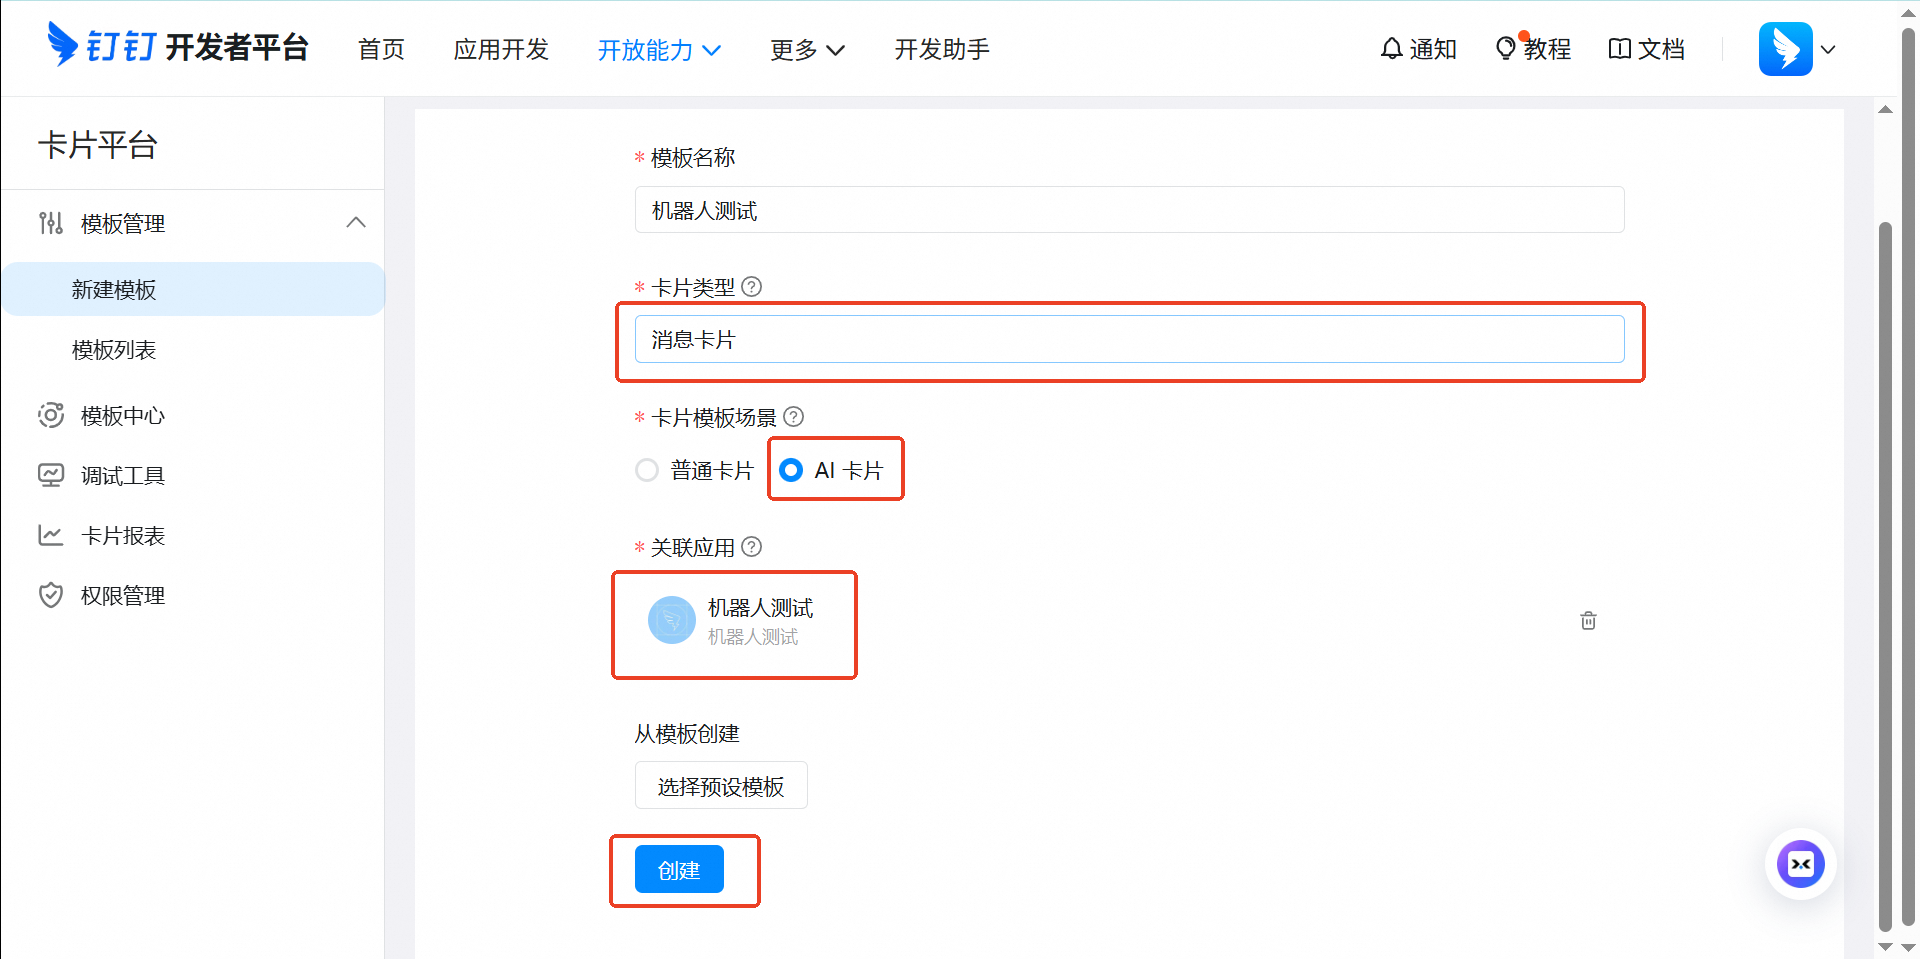Click the 模板中心 template center icon
The width and height of the screenshot is (1920, 959).
(x=51, y=415)
